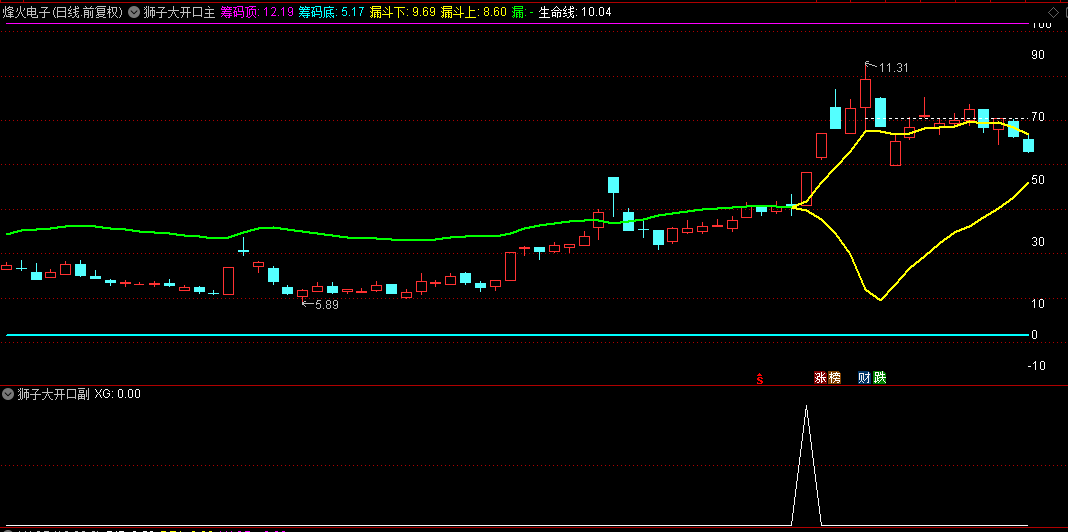Select the 漏斗上: 8.60 readout

[473, 12]
